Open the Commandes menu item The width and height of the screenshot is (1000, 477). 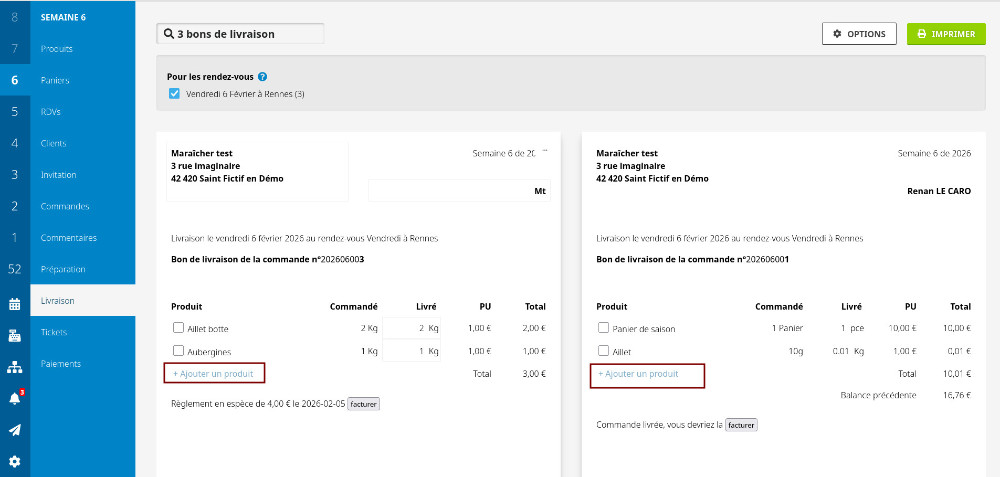click(x=65, y=206)
